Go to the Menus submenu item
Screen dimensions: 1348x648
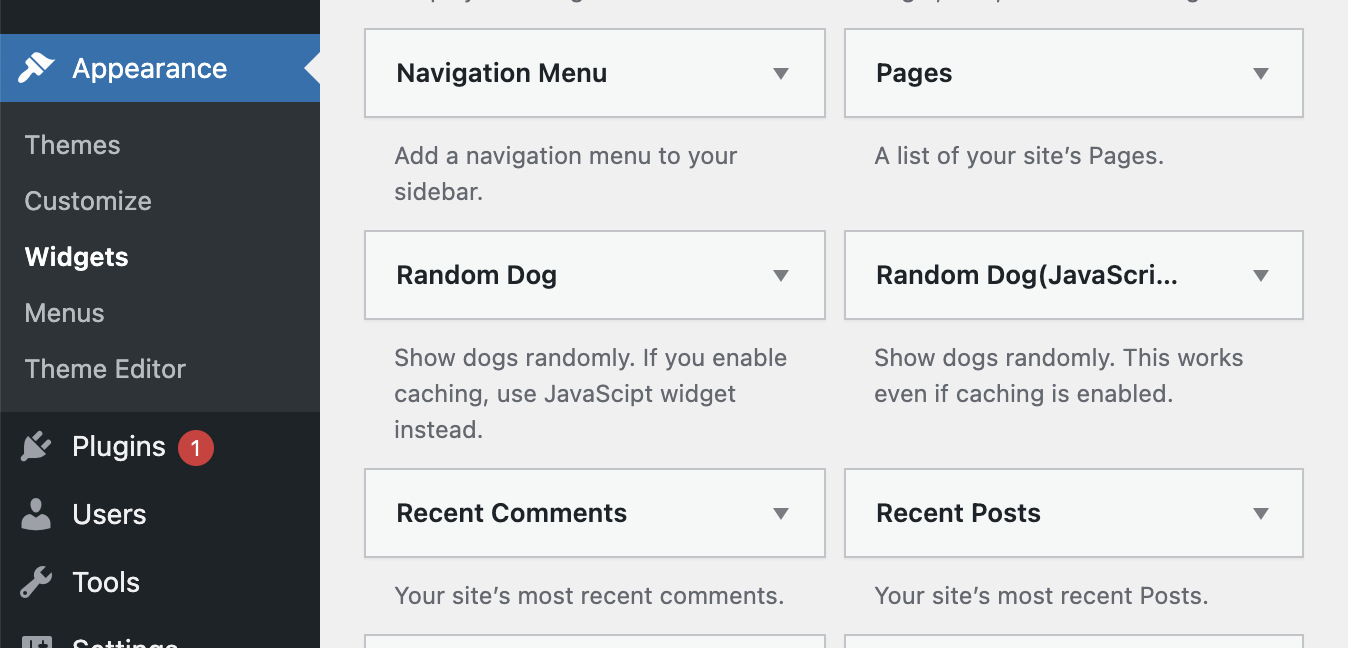point(65,313)
